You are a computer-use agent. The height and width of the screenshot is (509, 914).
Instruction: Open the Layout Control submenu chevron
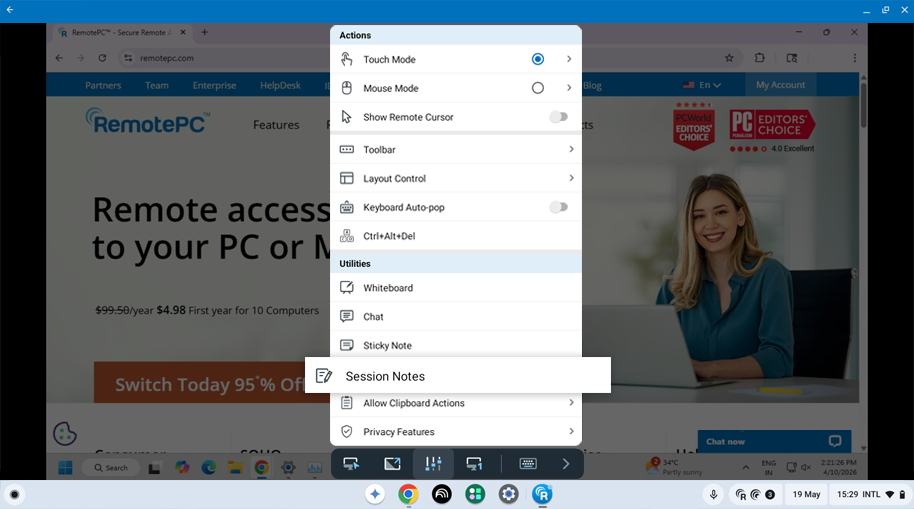click(x=571, y=178)
